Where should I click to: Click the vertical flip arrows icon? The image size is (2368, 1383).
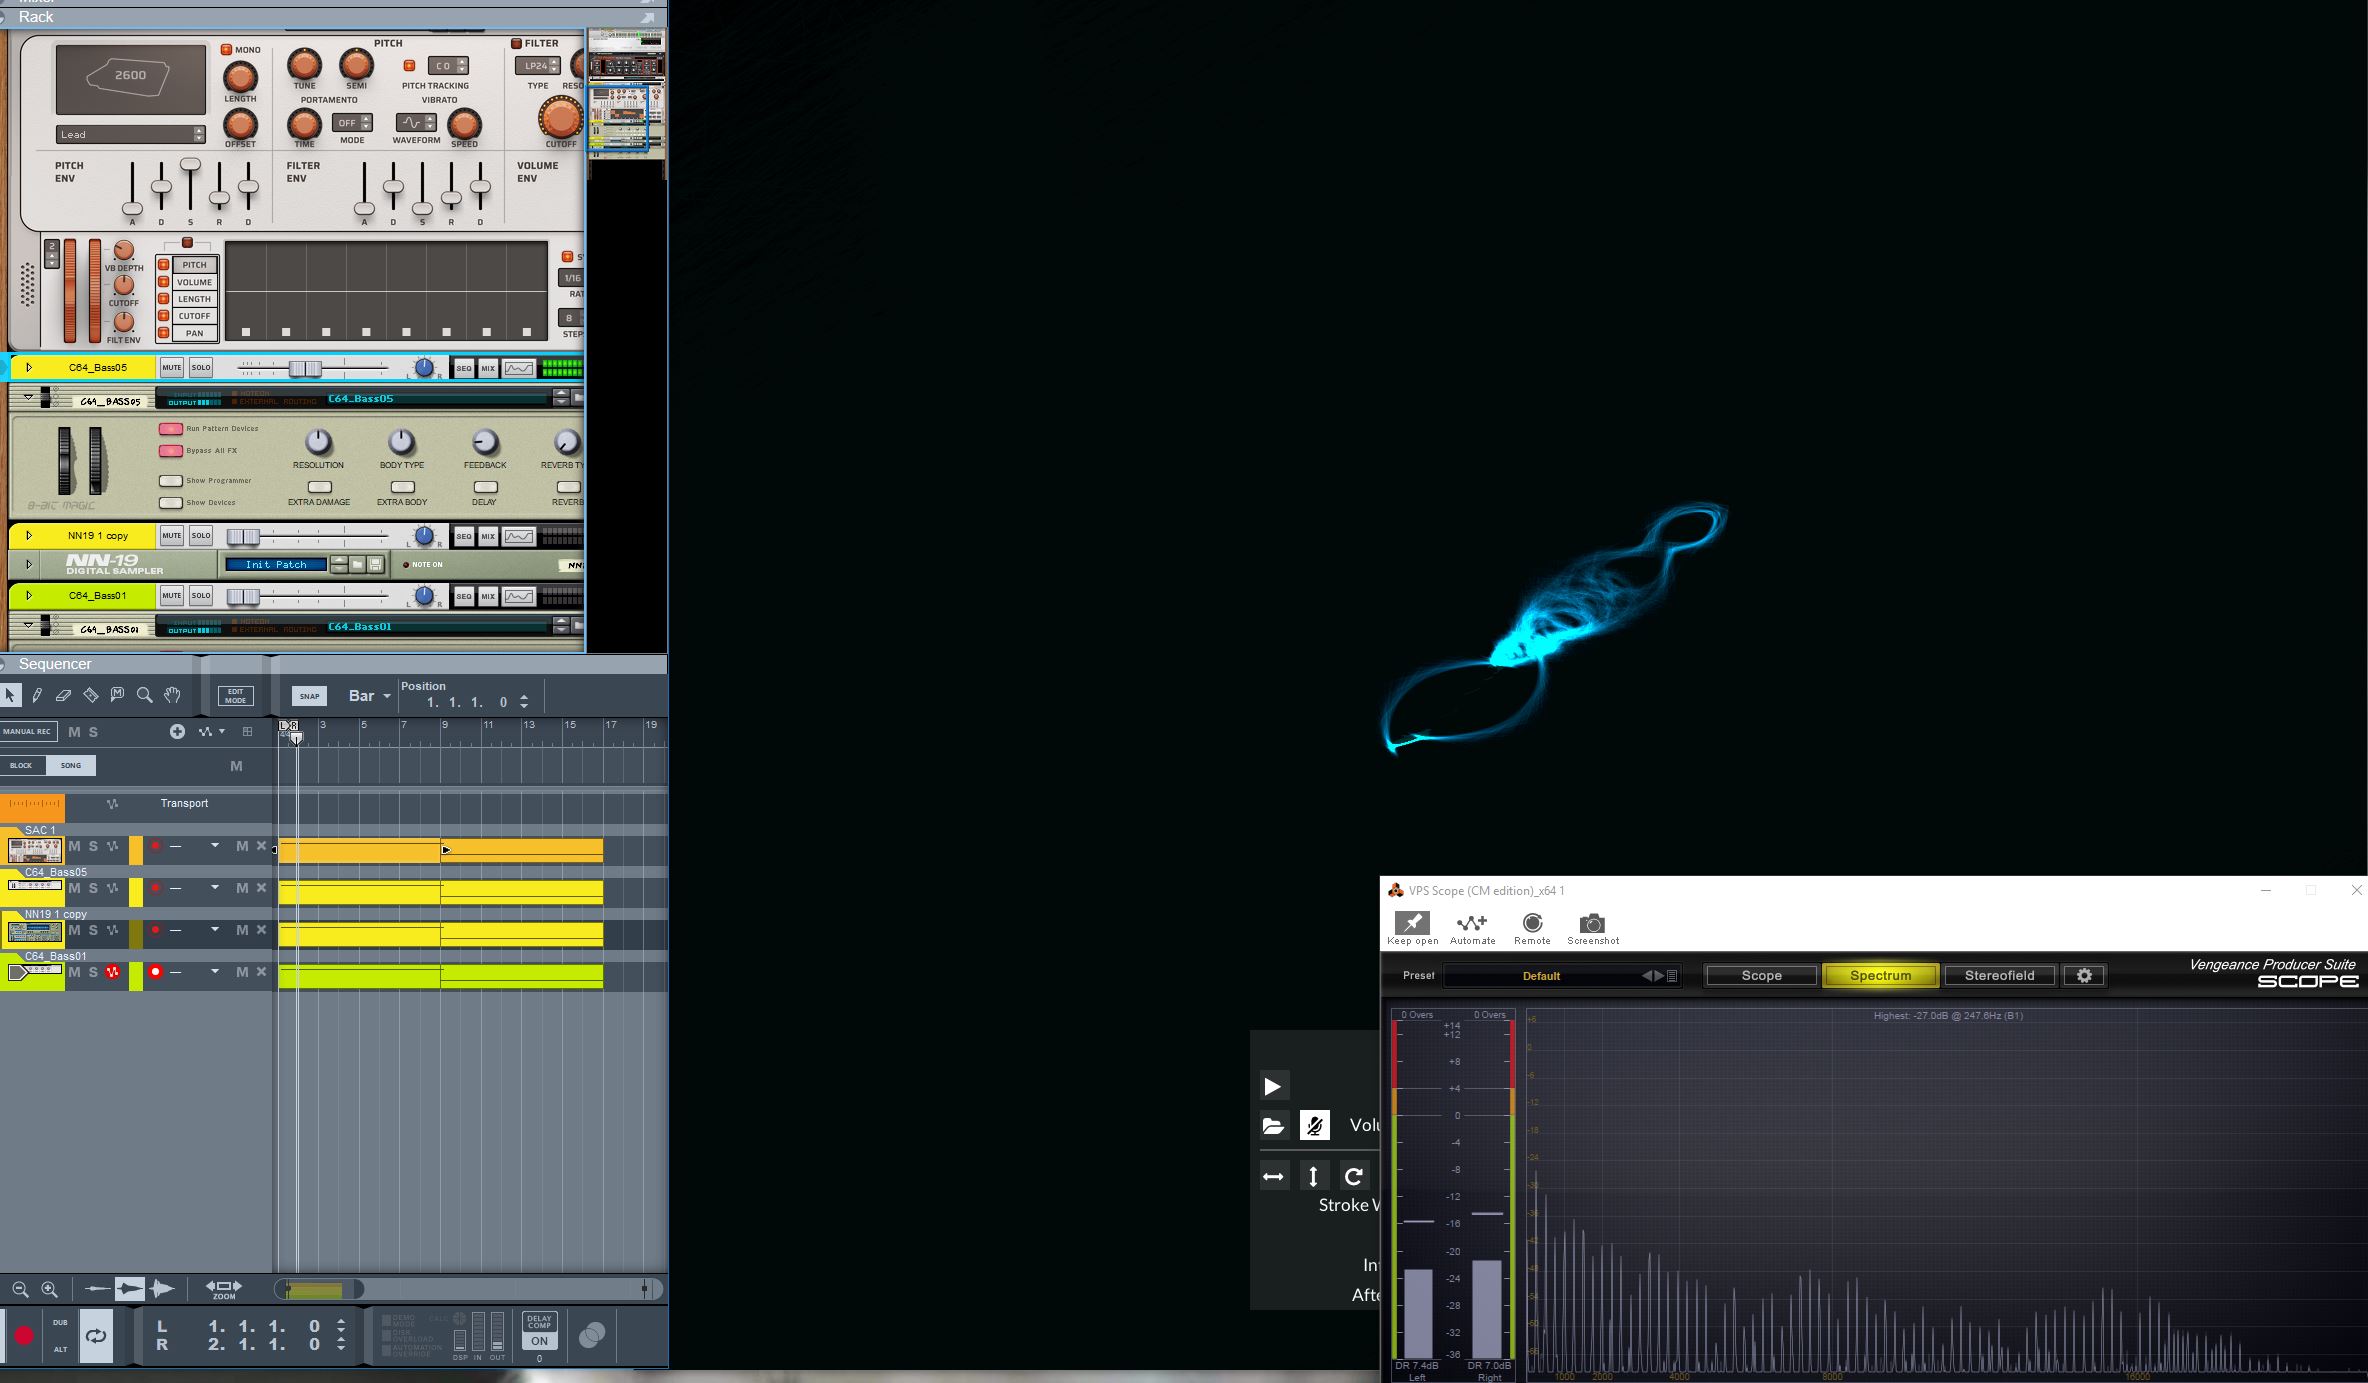click(1313, 1177)
